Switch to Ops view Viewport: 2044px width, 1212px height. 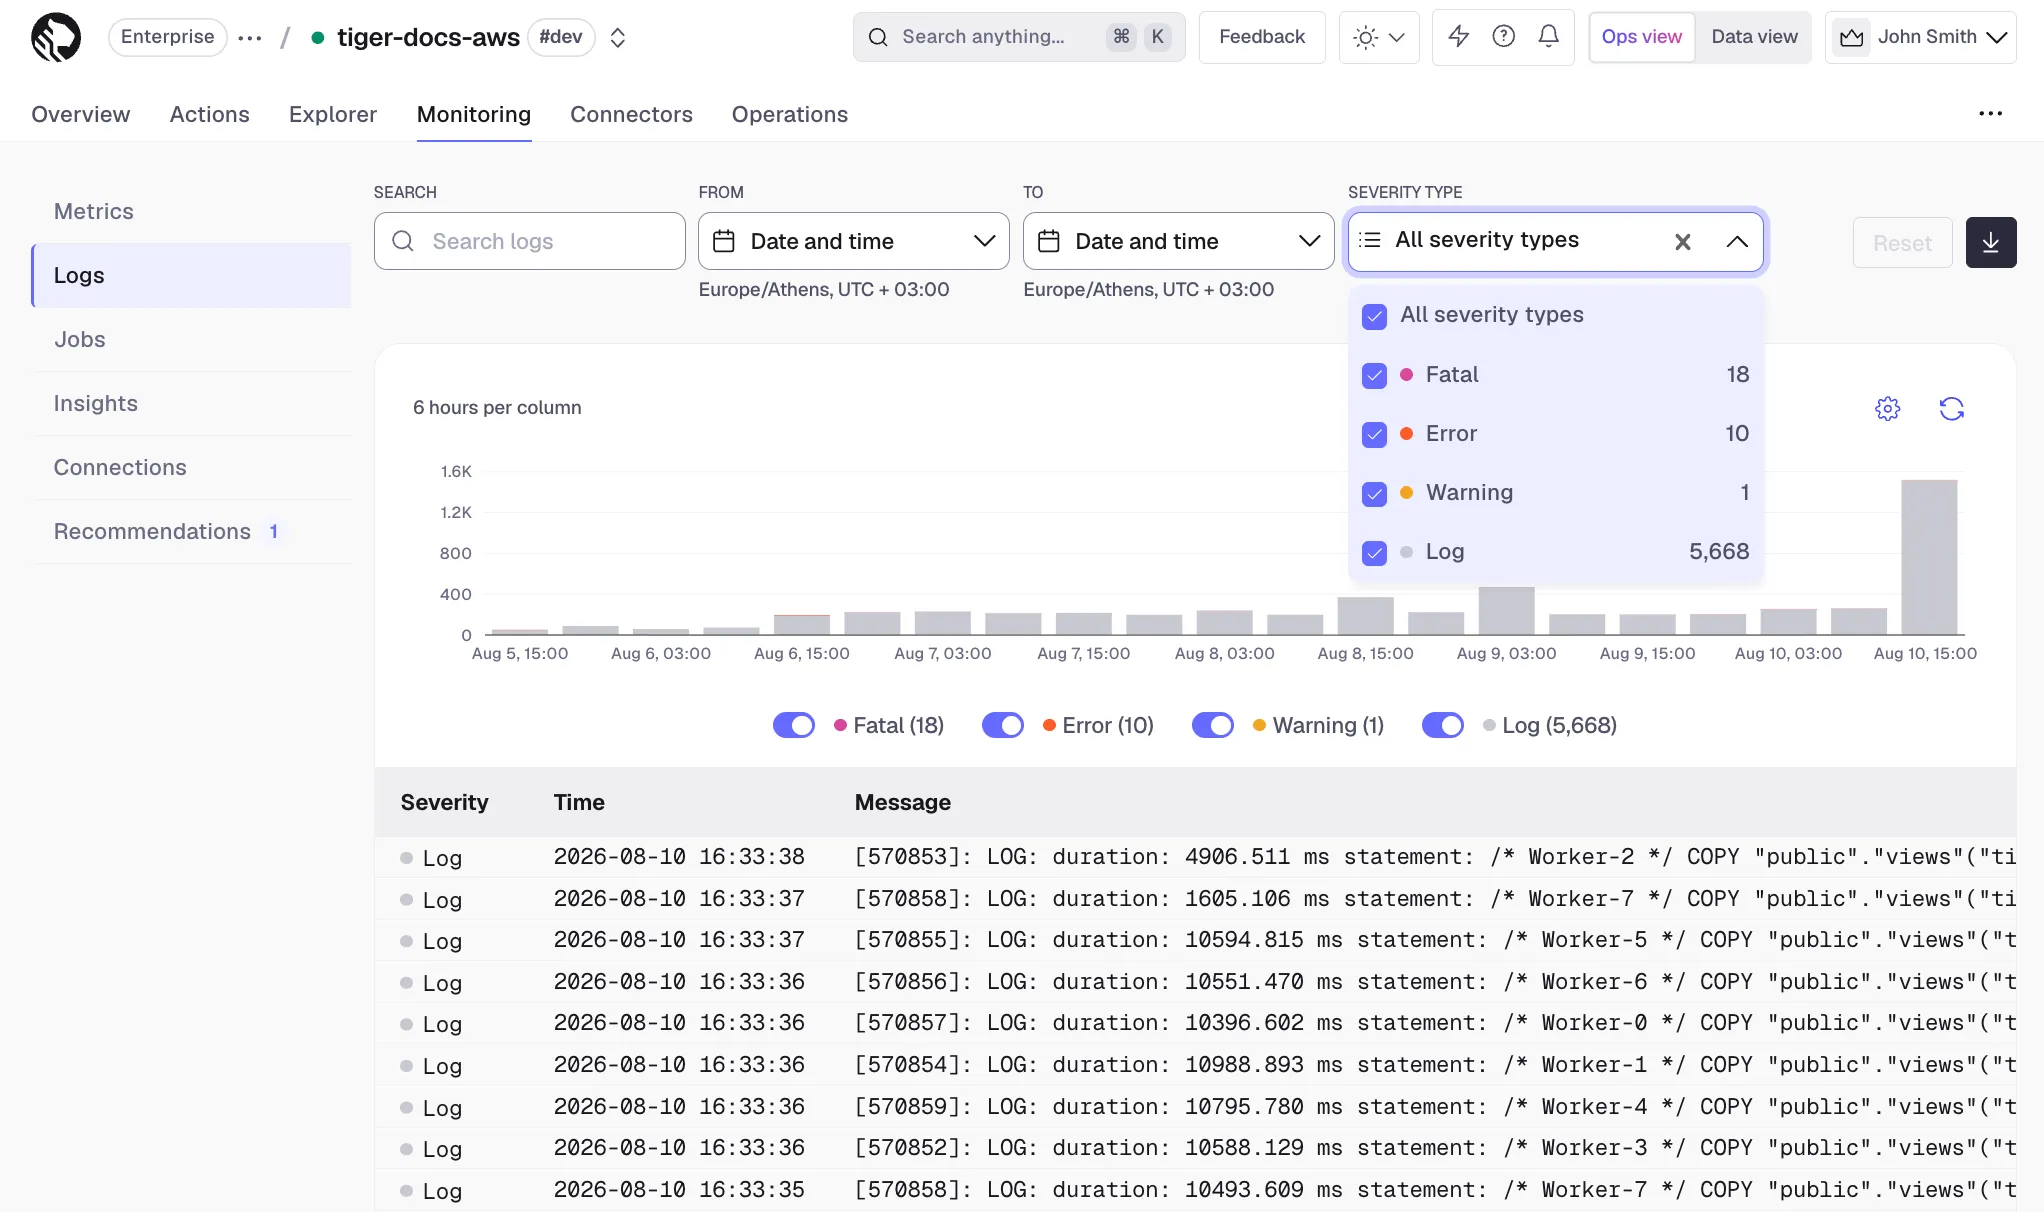click(1642, 37)
